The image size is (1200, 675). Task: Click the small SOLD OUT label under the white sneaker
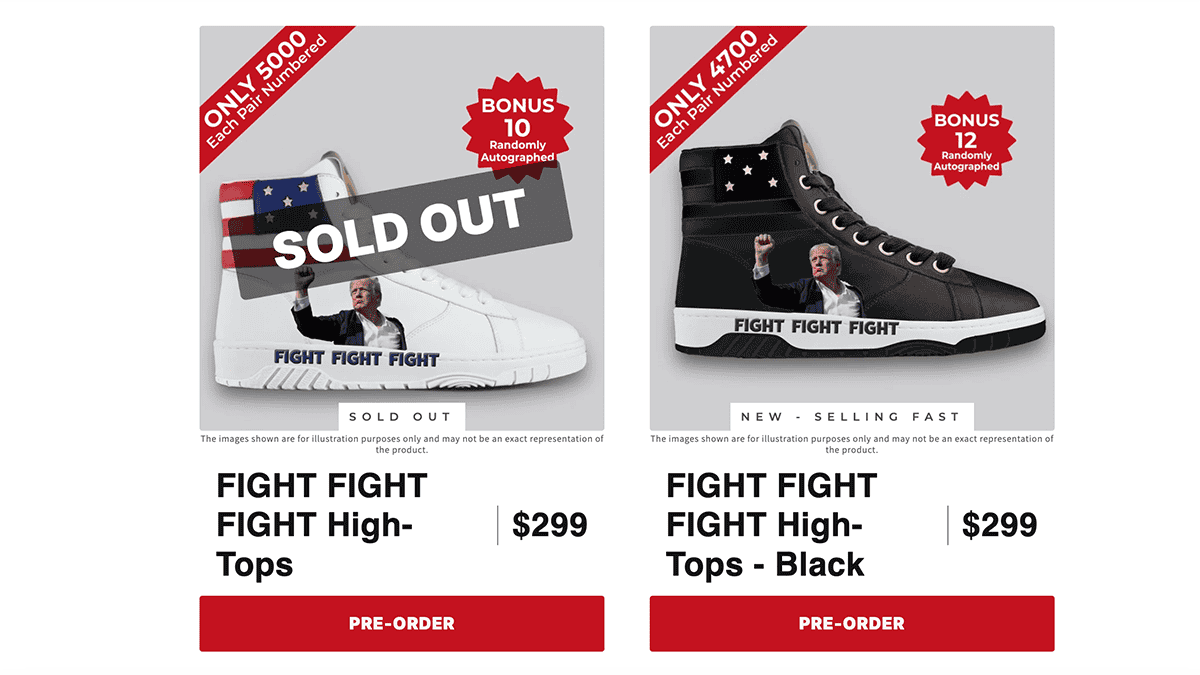tap(400, 417)
